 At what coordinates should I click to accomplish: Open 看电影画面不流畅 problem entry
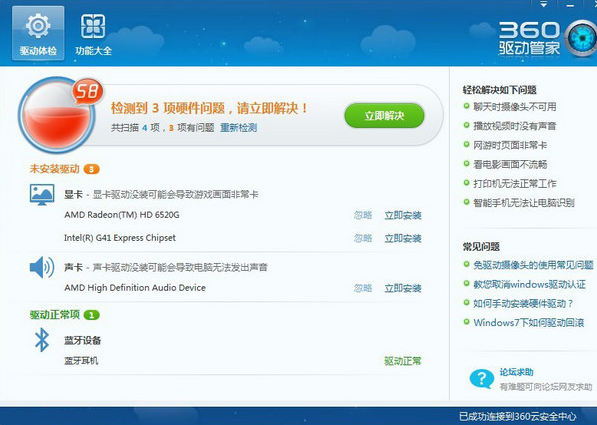[x=510, y=164]
